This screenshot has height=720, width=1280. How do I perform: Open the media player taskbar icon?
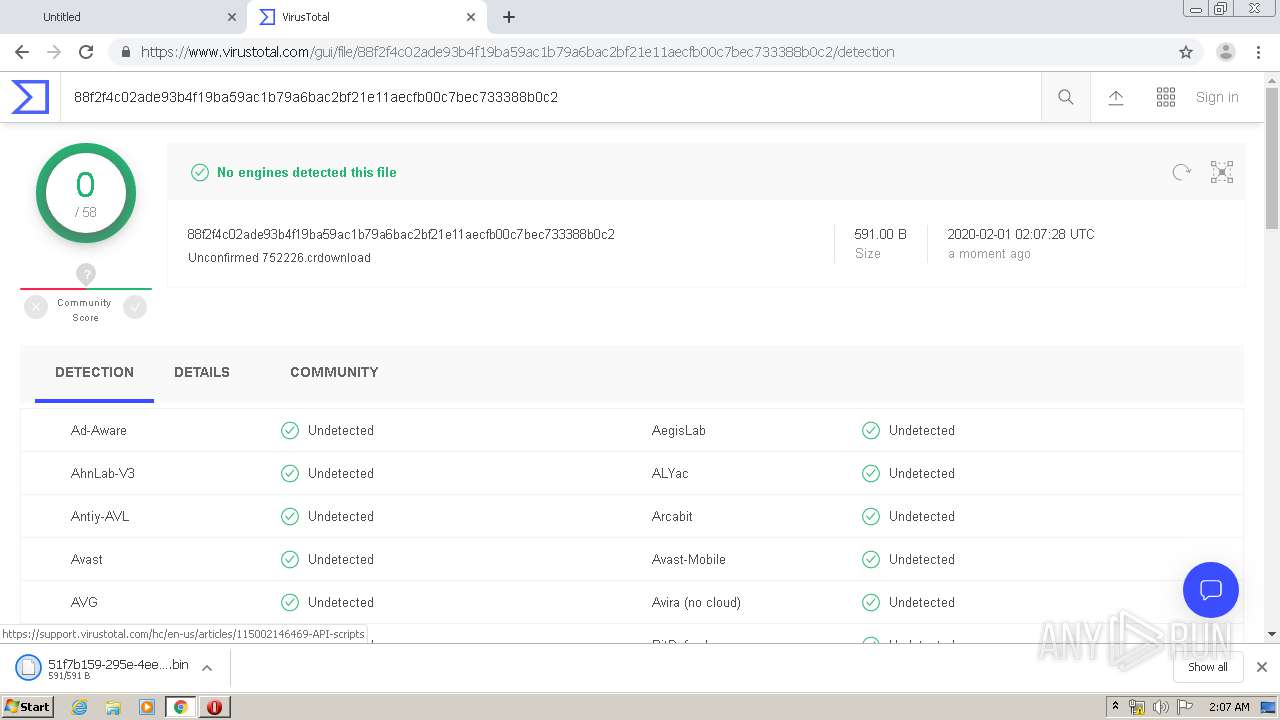click(147, 707)
